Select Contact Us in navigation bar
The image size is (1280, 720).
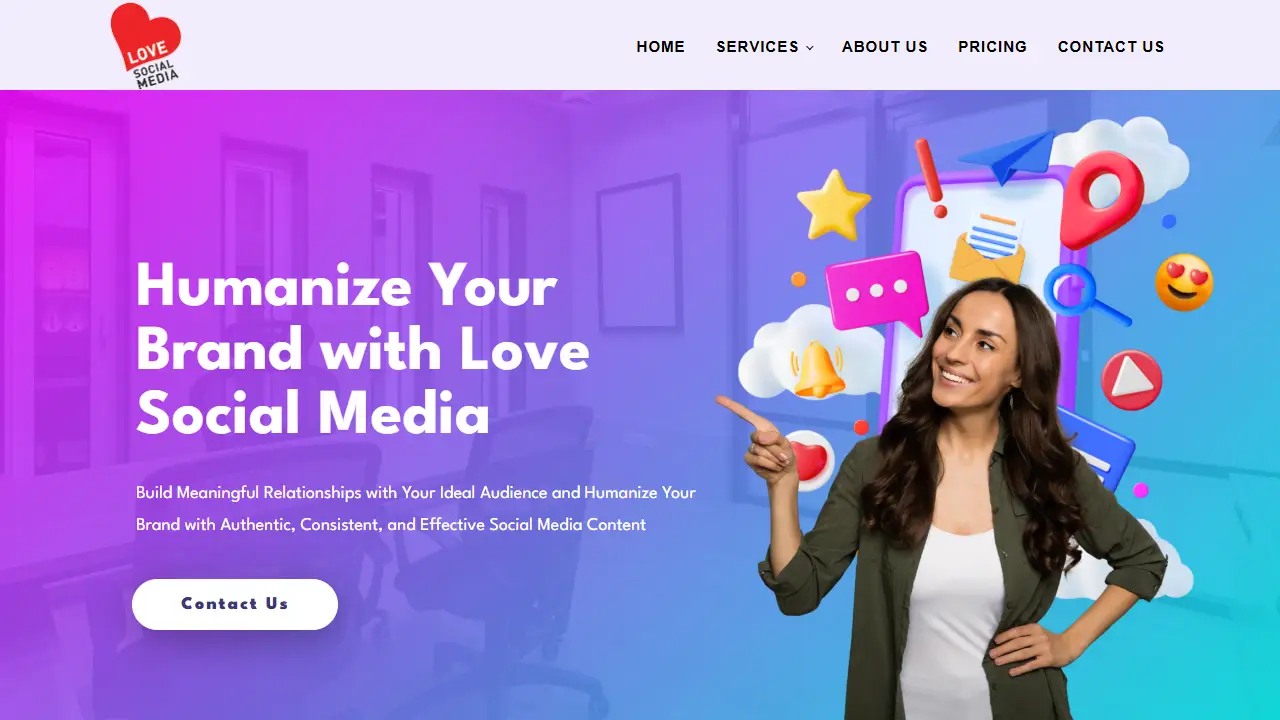point(1111,47)
